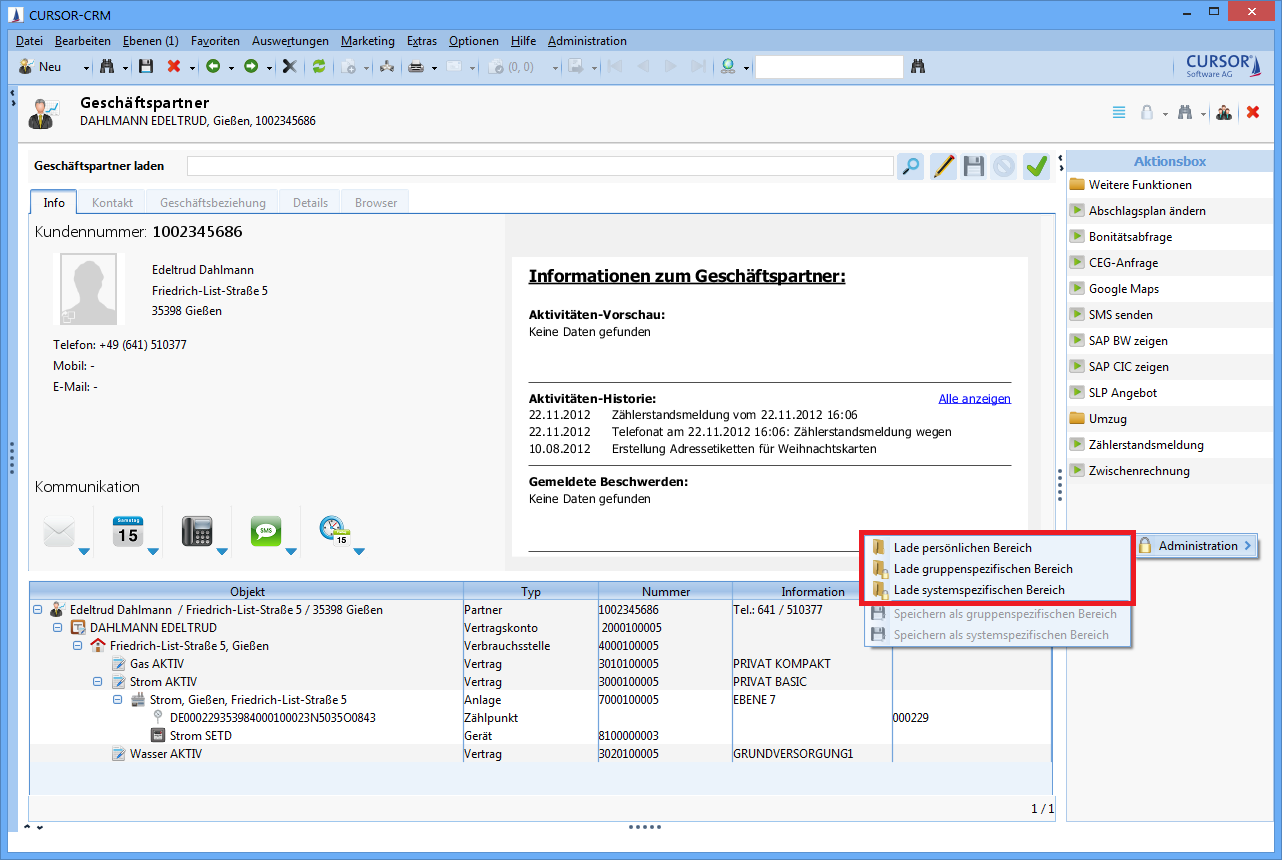Select the Wasser AKTIV contract row
This screenshot has width=1282, height=860.
165,754
